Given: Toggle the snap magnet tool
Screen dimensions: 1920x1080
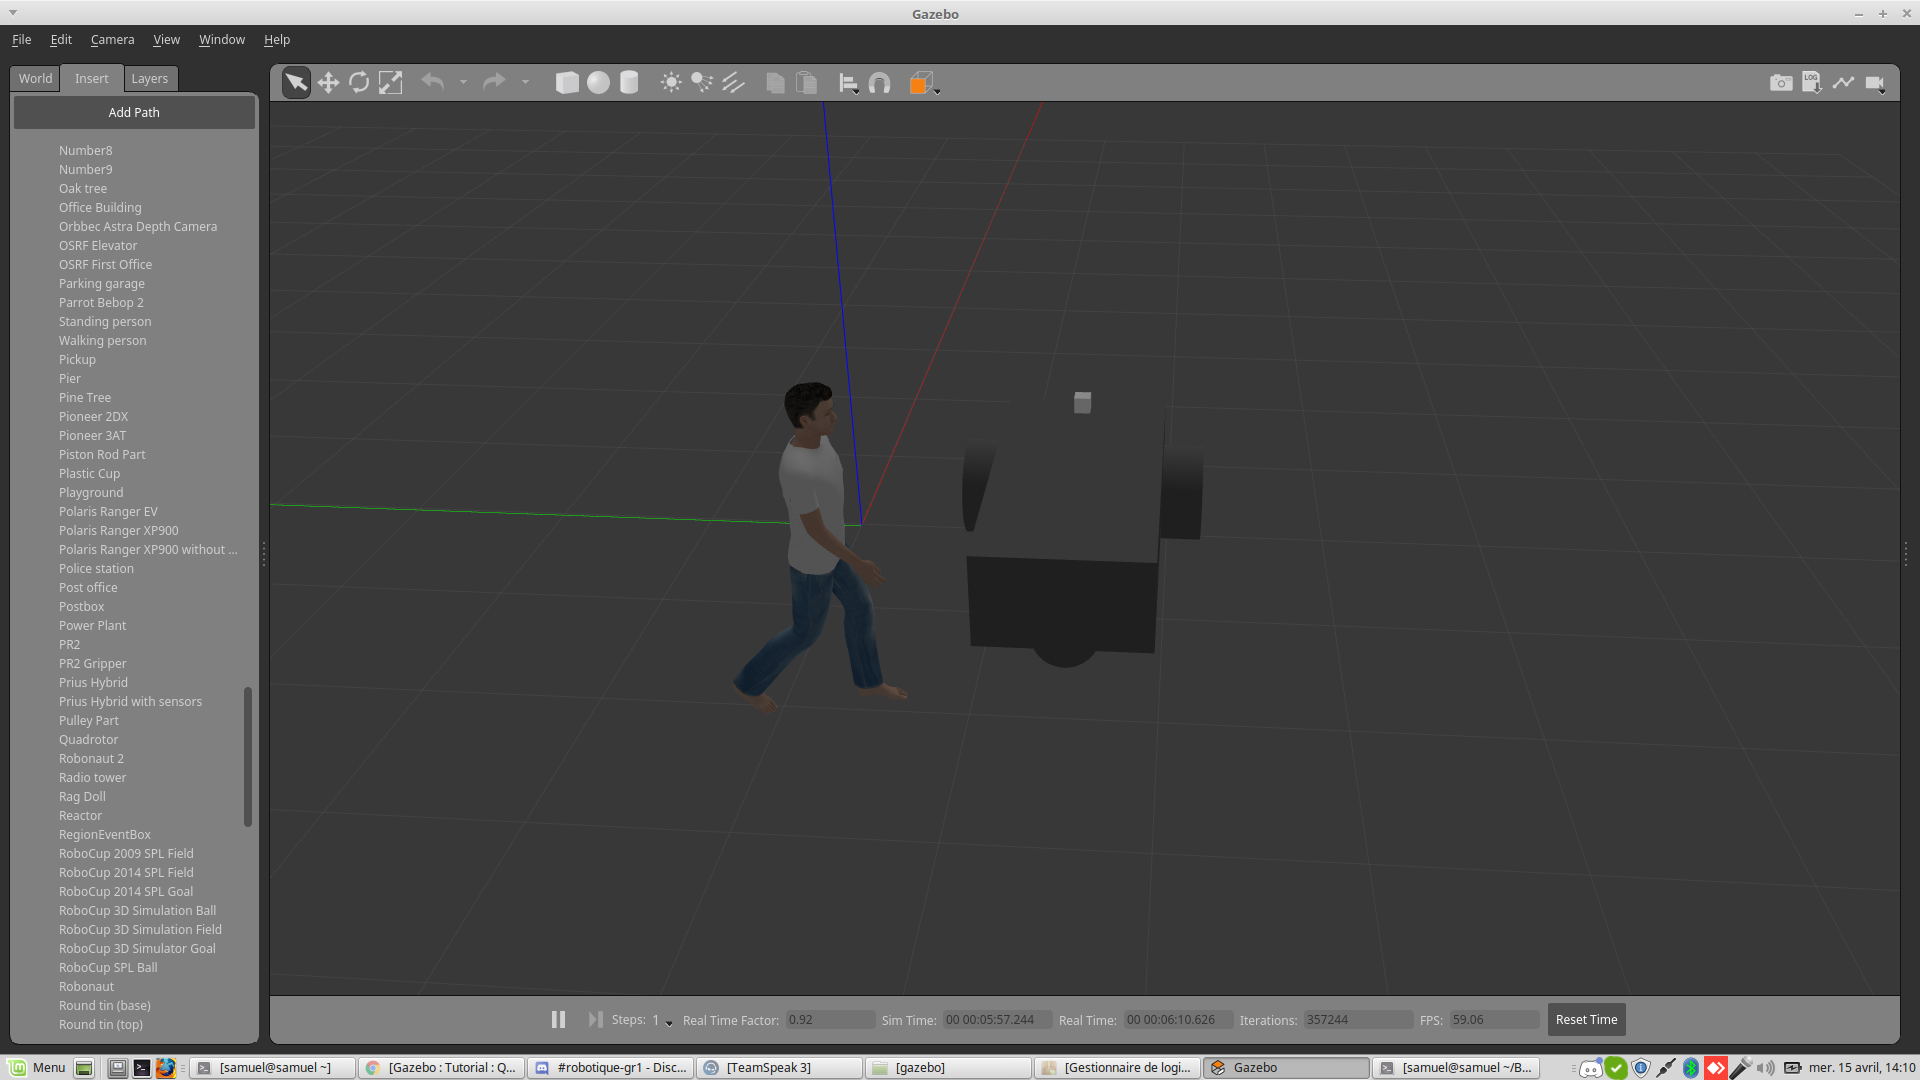Looking at the screenshot, I should coord(879,83).
